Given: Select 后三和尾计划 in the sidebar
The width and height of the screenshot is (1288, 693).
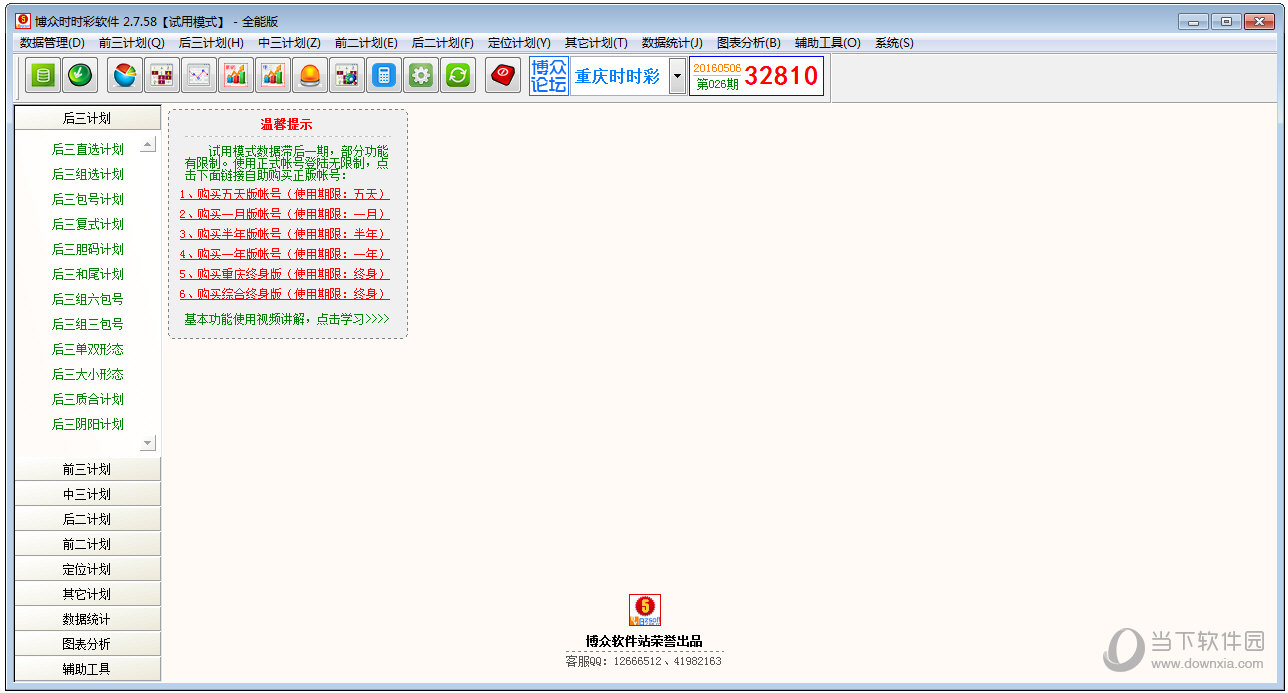Looking at the screenshot, I should 88,274.
